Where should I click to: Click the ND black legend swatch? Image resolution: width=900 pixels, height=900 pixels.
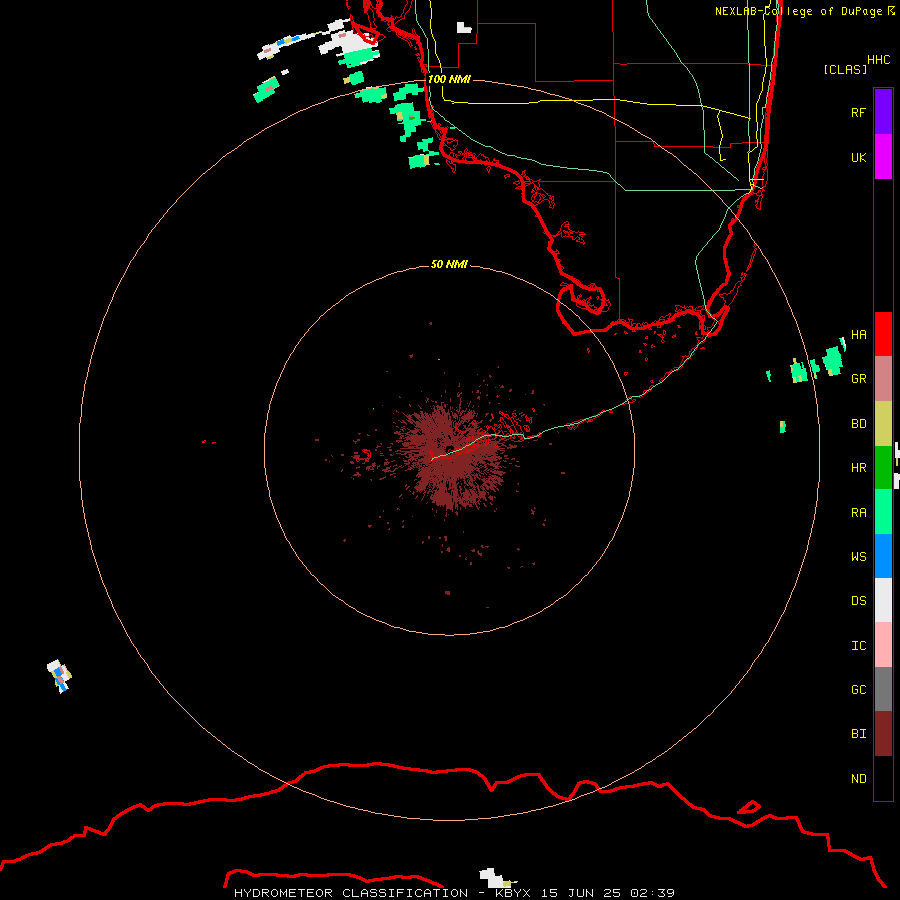883,778
